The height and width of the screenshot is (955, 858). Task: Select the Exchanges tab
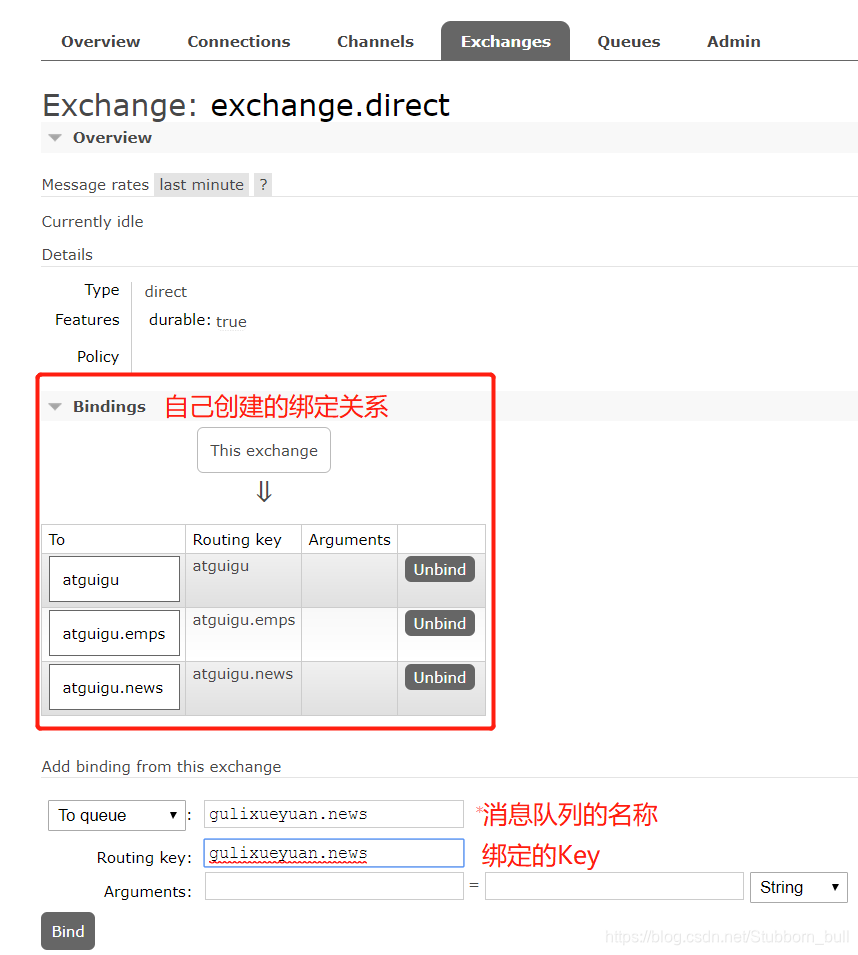[x=505, y=41]
